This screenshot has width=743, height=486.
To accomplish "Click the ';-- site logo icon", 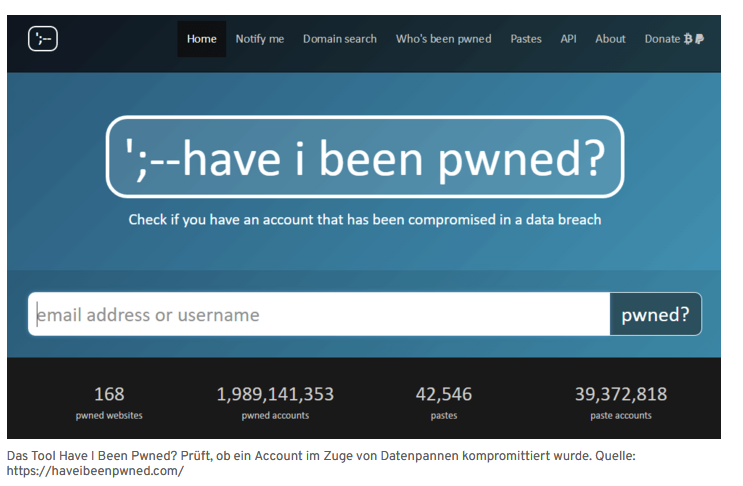I will (43, 39).
